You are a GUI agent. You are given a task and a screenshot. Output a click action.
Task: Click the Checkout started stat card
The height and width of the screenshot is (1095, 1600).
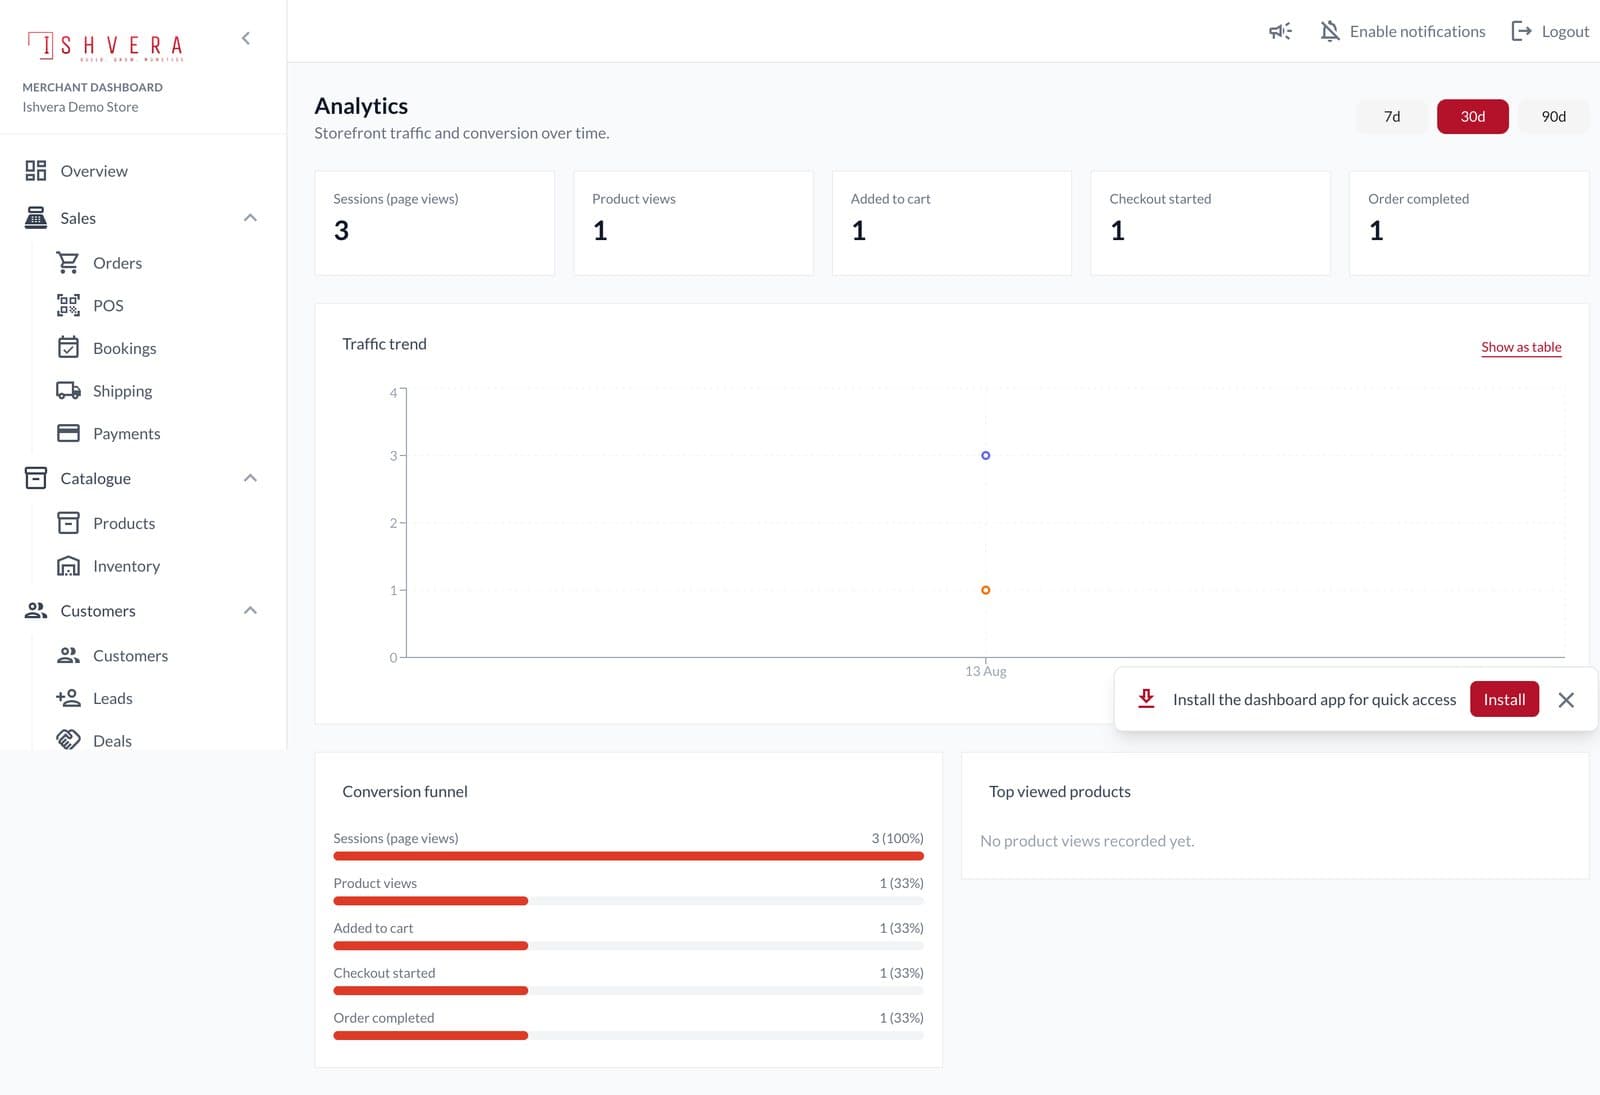(x=1210, y=223)
